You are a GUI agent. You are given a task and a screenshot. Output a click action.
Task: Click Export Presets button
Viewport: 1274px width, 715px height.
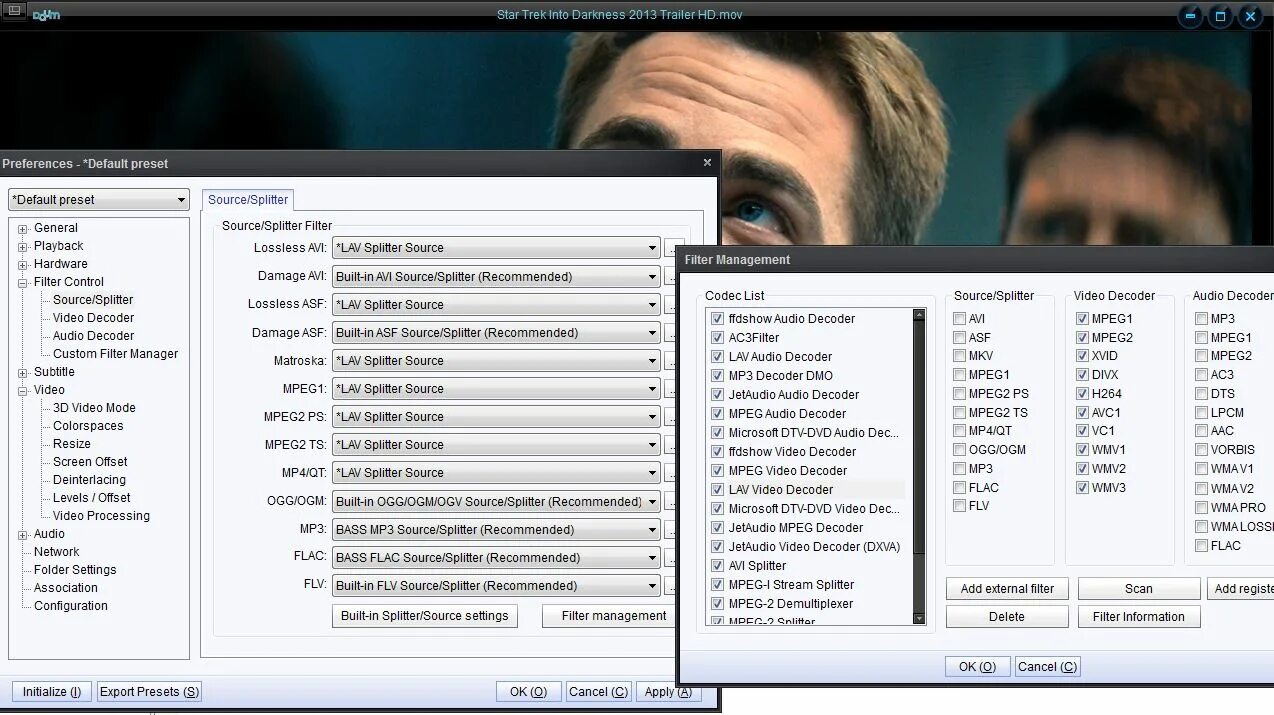pyautogui.click(x=149, y=692)
